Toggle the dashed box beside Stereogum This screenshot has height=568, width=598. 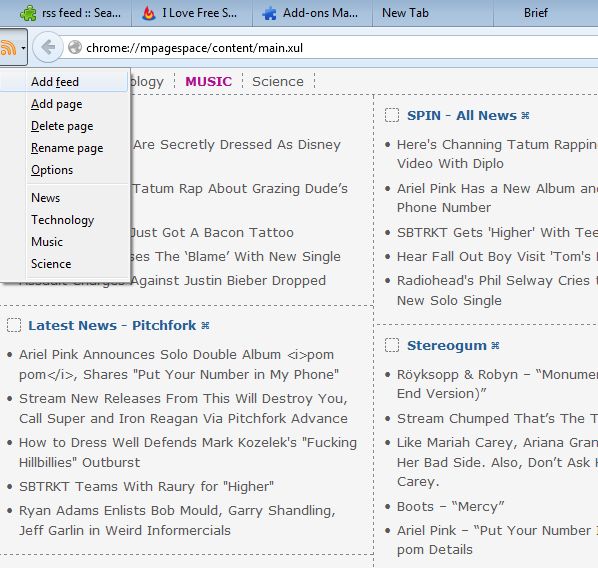[392, 345]
